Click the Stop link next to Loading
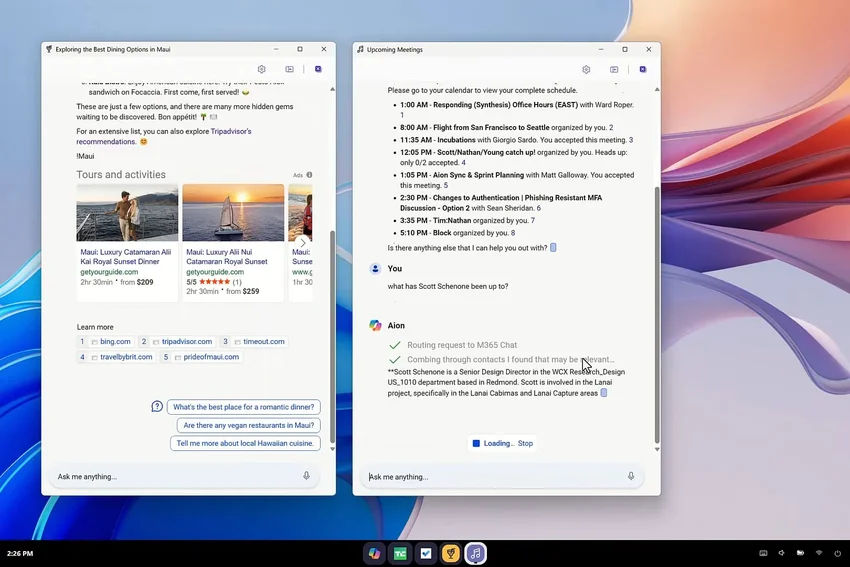Image resolution: width=850 pixels, height=567 pixels. (525, 443)
